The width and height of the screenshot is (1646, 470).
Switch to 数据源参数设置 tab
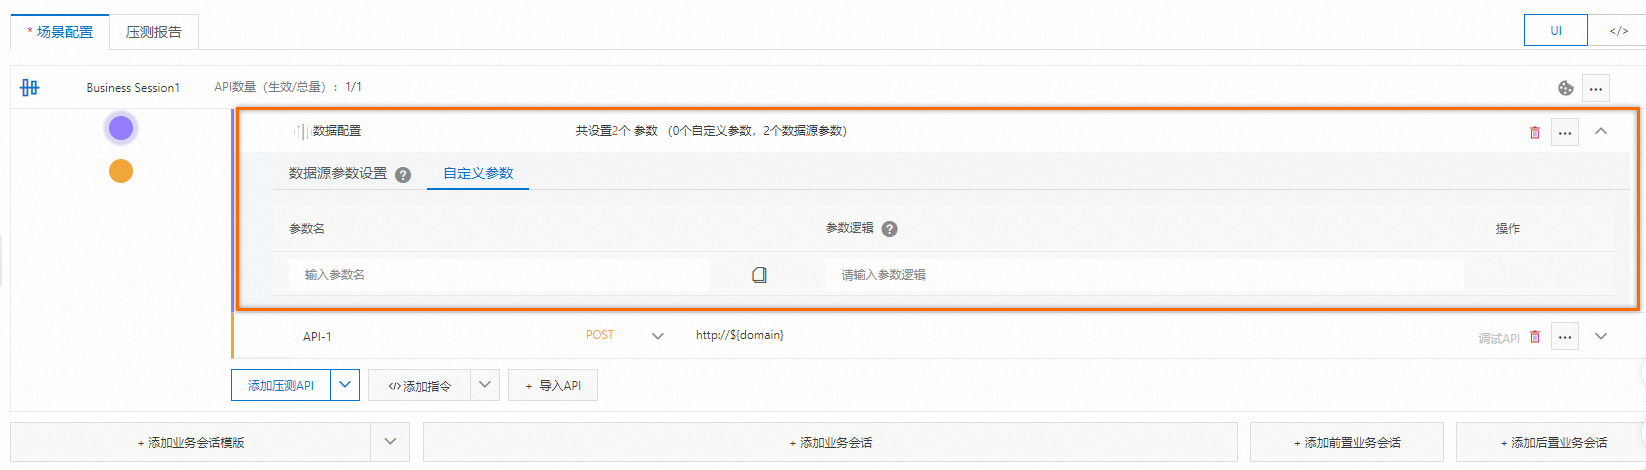(x=338, y=173)
